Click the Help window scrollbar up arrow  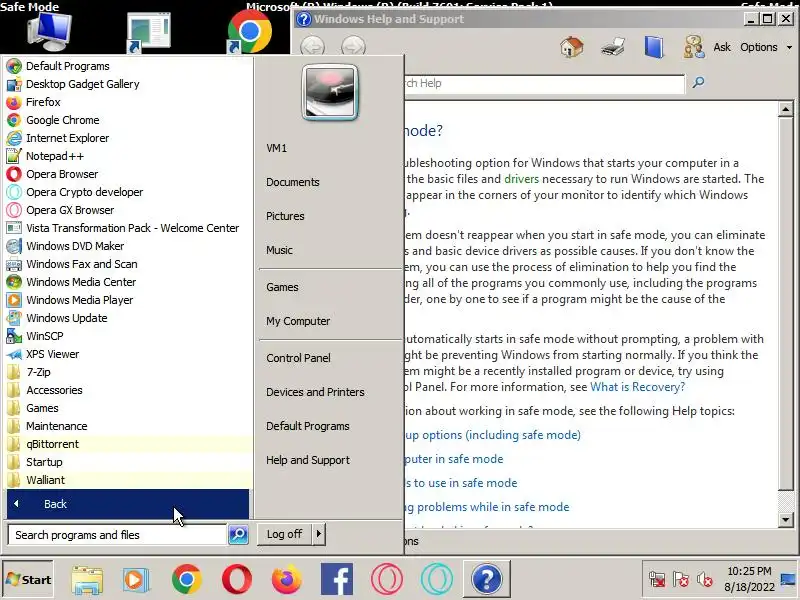[x=786, y=109]
